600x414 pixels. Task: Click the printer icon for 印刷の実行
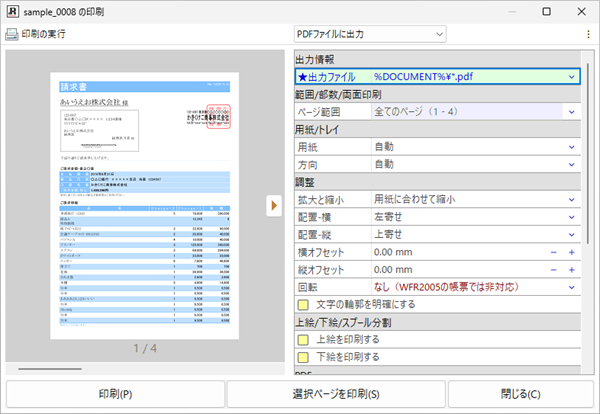pos(11,34)
